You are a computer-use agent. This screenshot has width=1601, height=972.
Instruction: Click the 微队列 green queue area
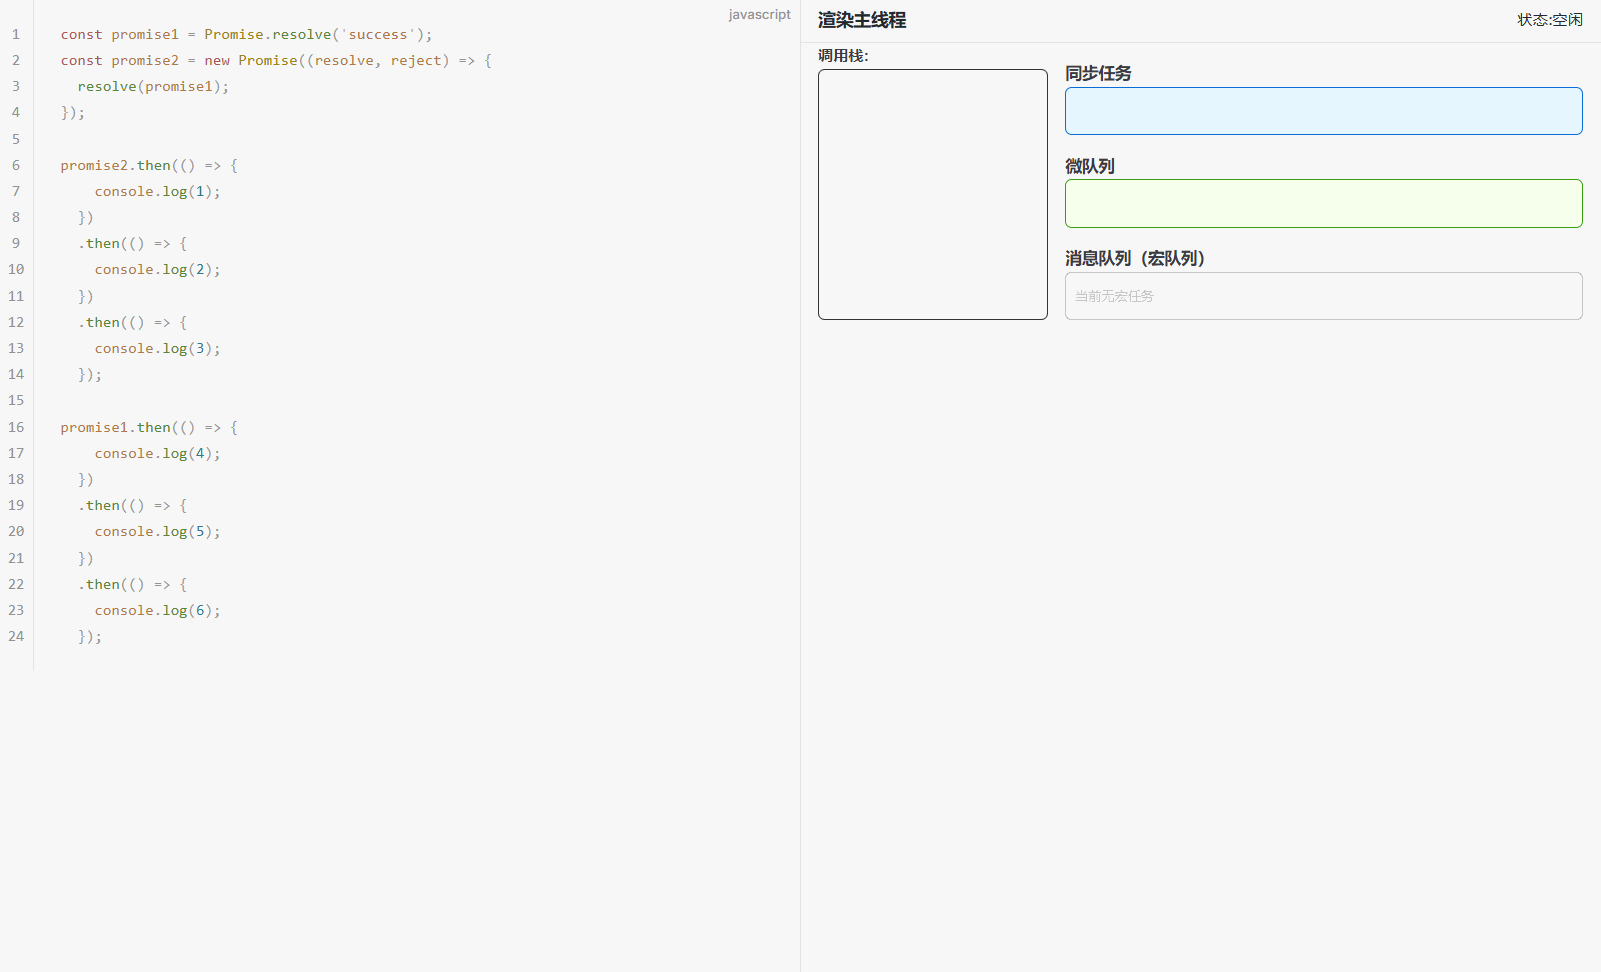pyautogui.click(x=1322, y=203)
